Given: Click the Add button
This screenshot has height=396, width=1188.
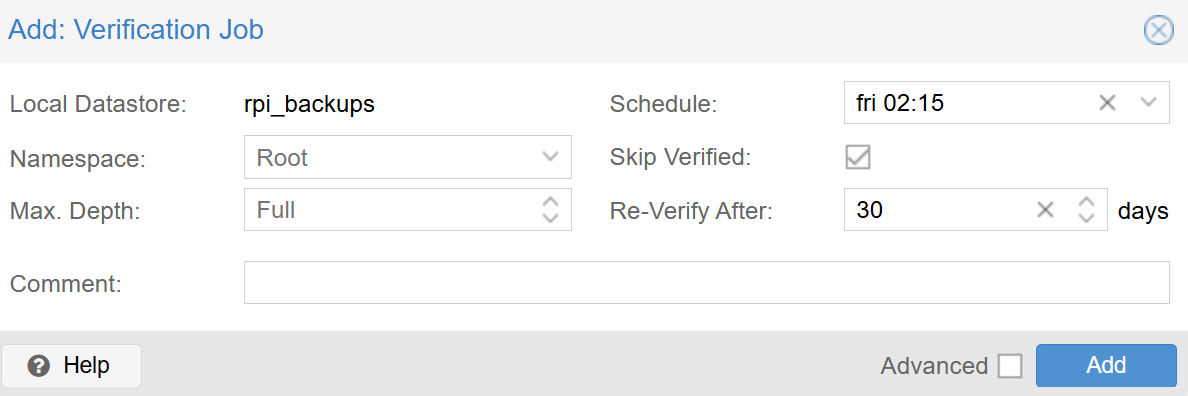Looking at the screenshot, I should tap(1106, 366).
